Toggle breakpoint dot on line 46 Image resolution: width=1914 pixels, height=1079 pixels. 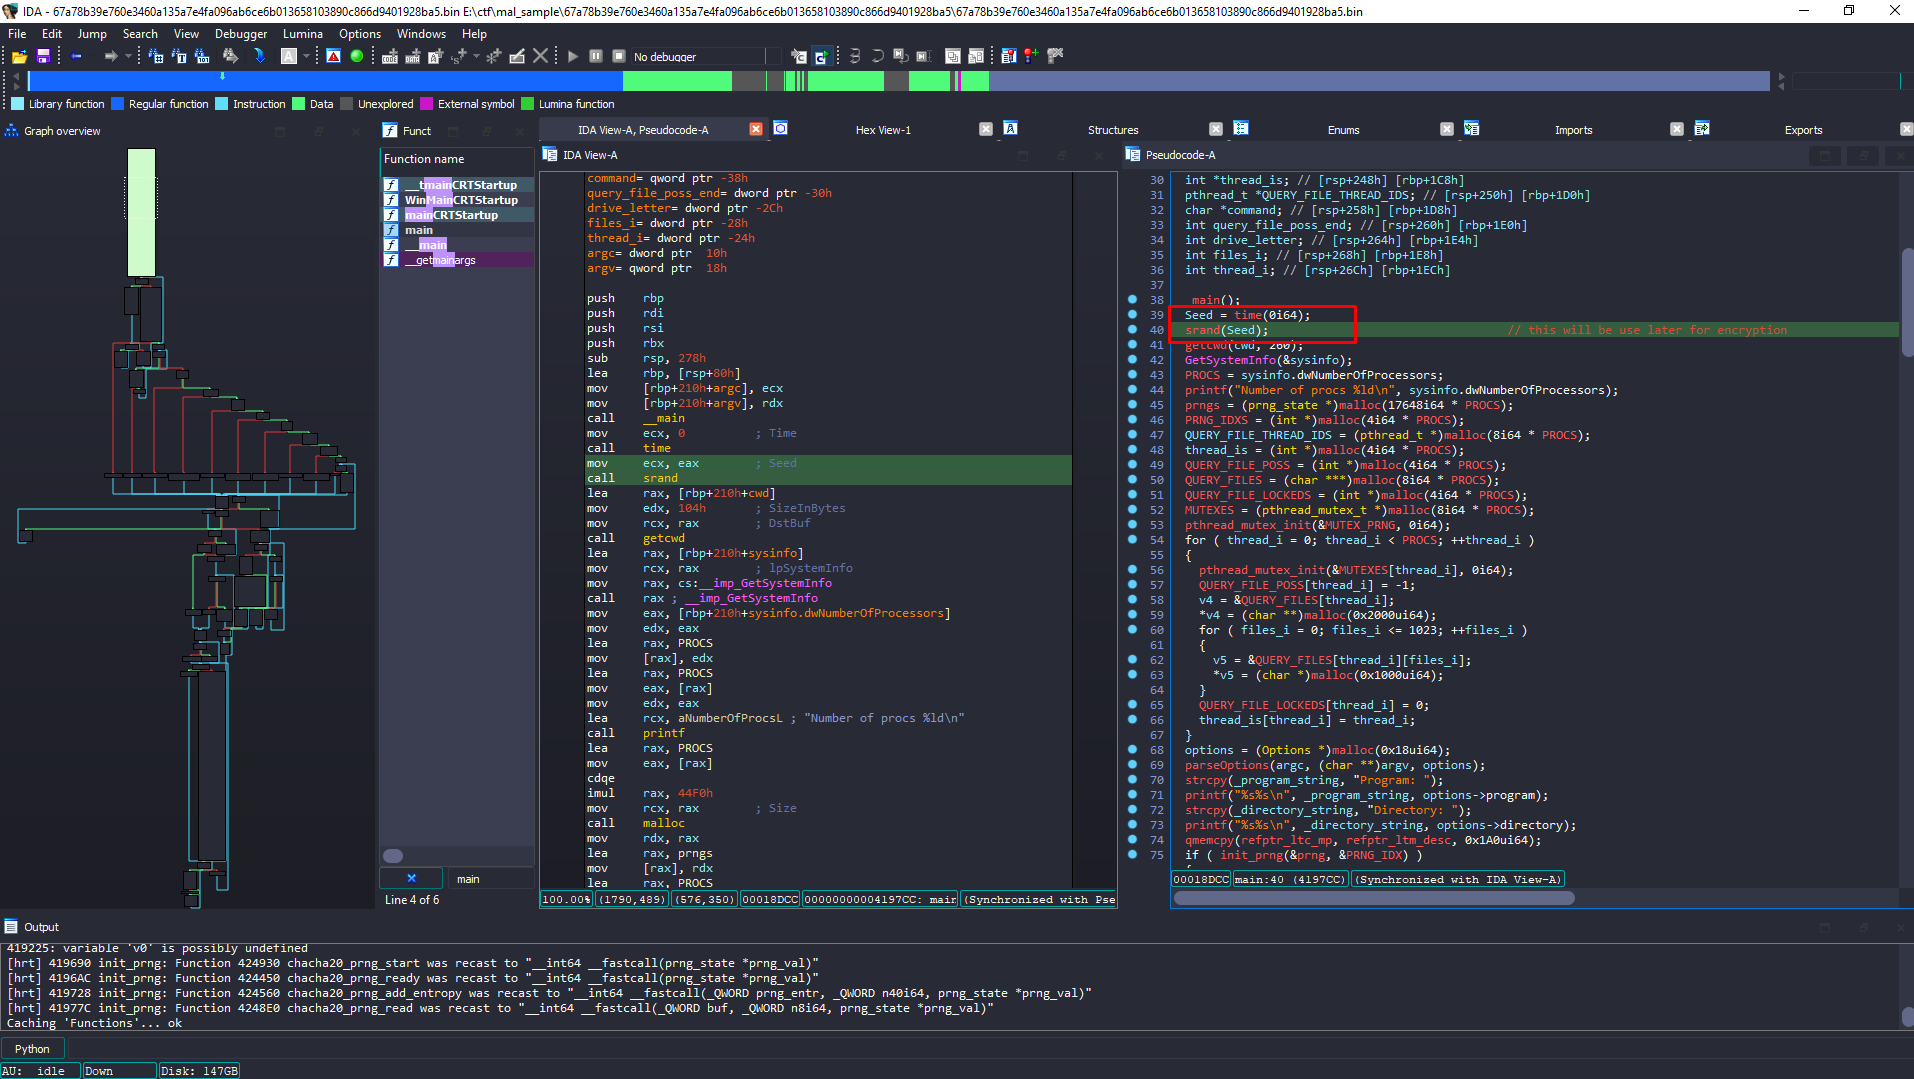1132,419
